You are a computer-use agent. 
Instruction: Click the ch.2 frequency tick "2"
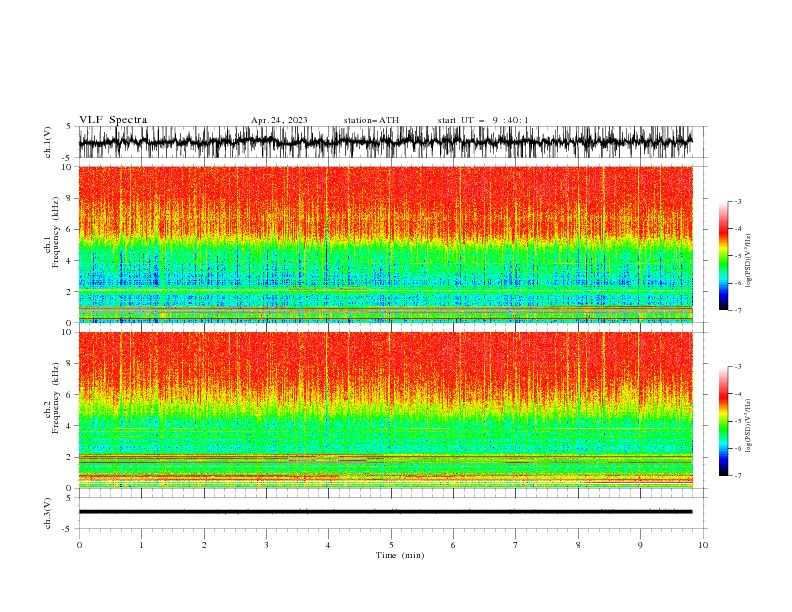point(69,457)
